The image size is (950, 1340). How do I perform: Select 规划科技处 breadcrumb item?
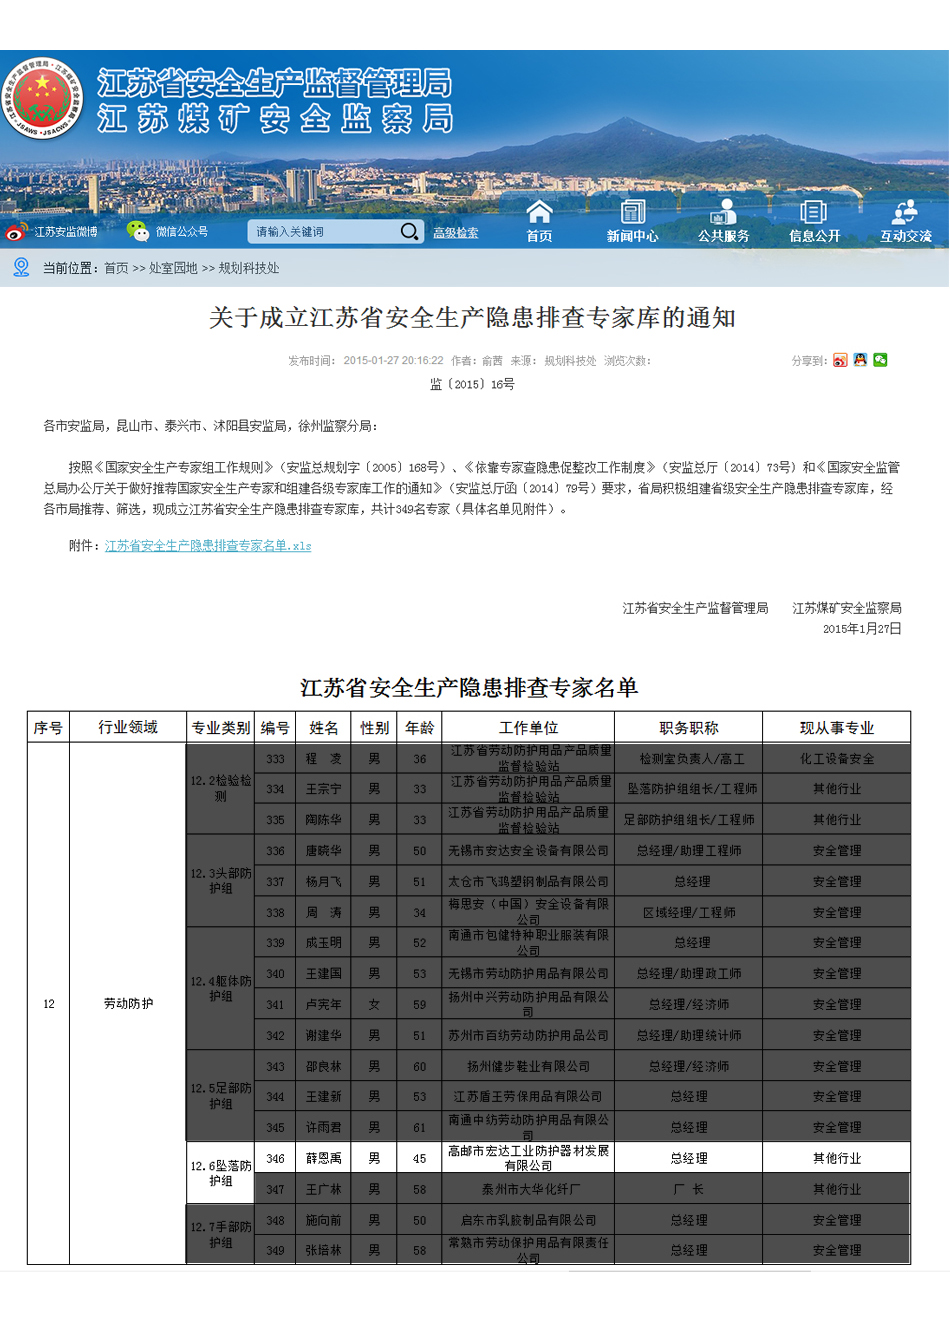tap(249, 268)
